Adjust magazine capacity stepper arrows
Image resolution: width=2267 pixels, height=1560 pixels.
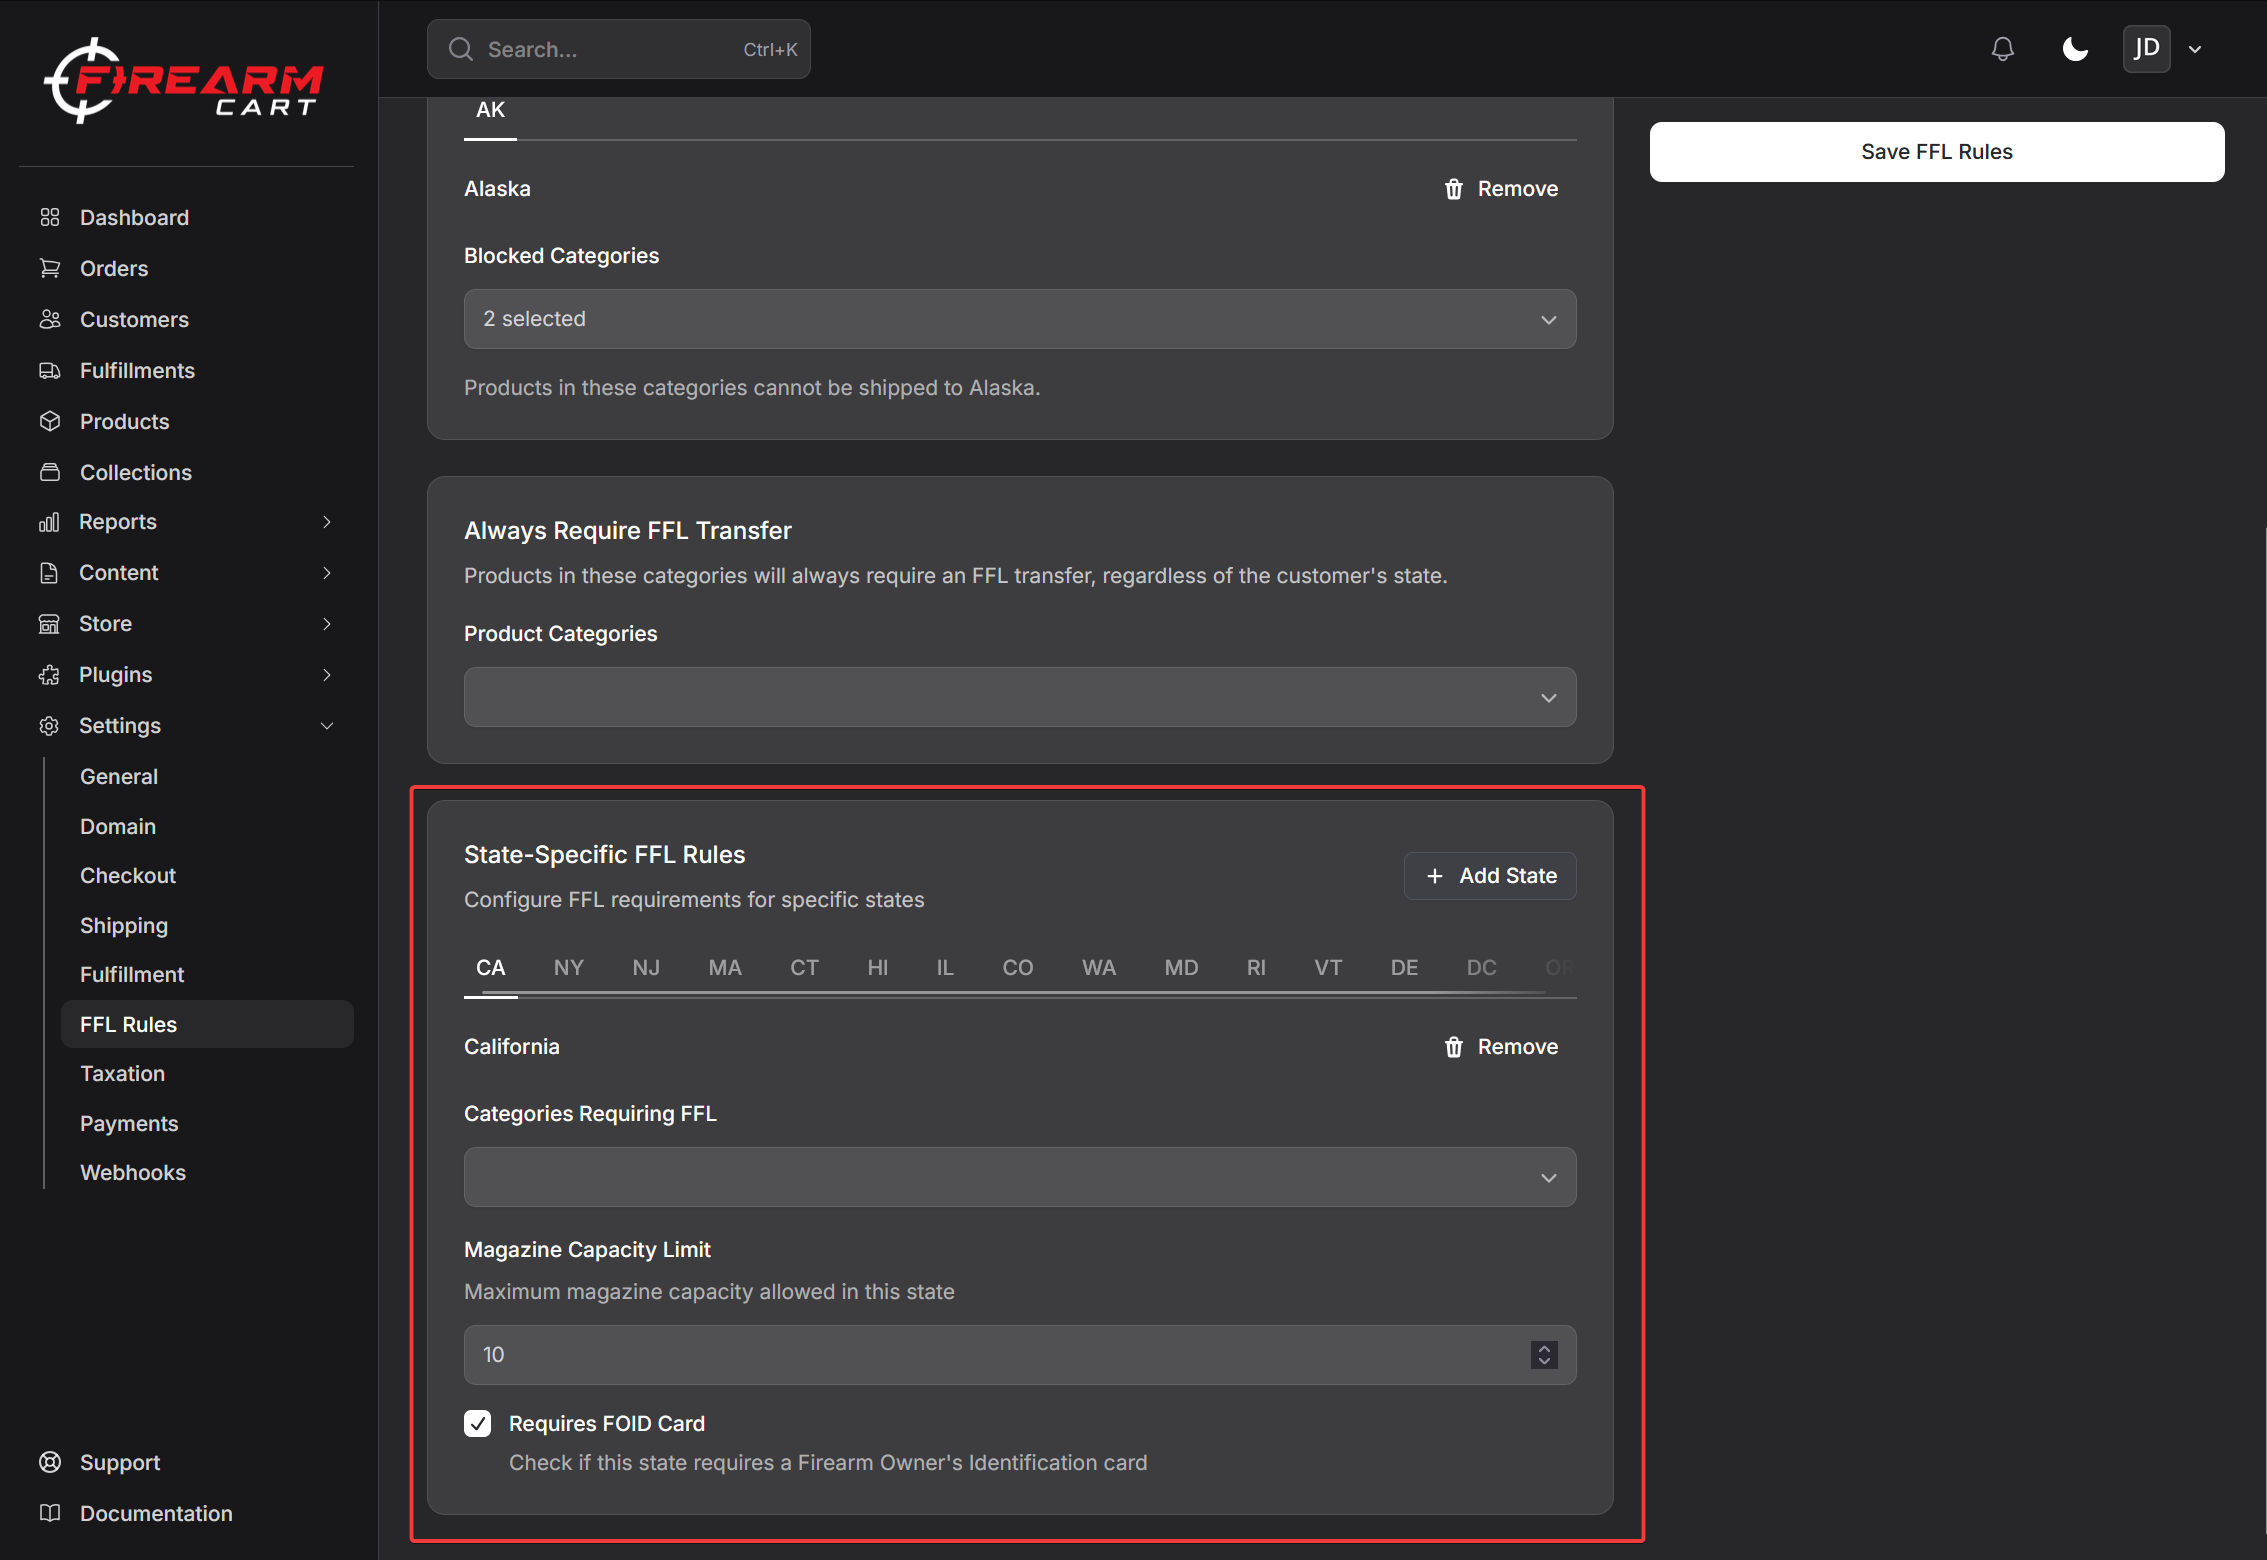(x=1544, y=1355)
